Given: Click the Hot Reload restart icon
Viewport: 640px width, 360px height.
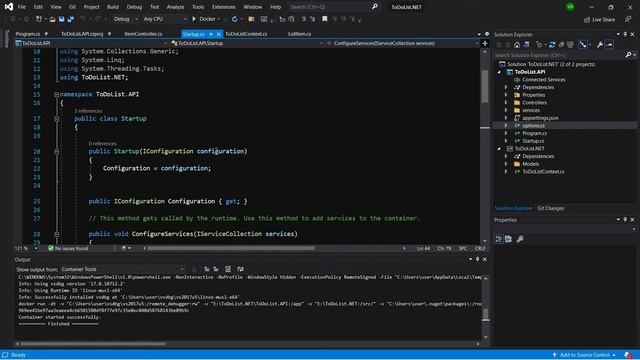Looking at the screenshot, I should tap(234, 19).
